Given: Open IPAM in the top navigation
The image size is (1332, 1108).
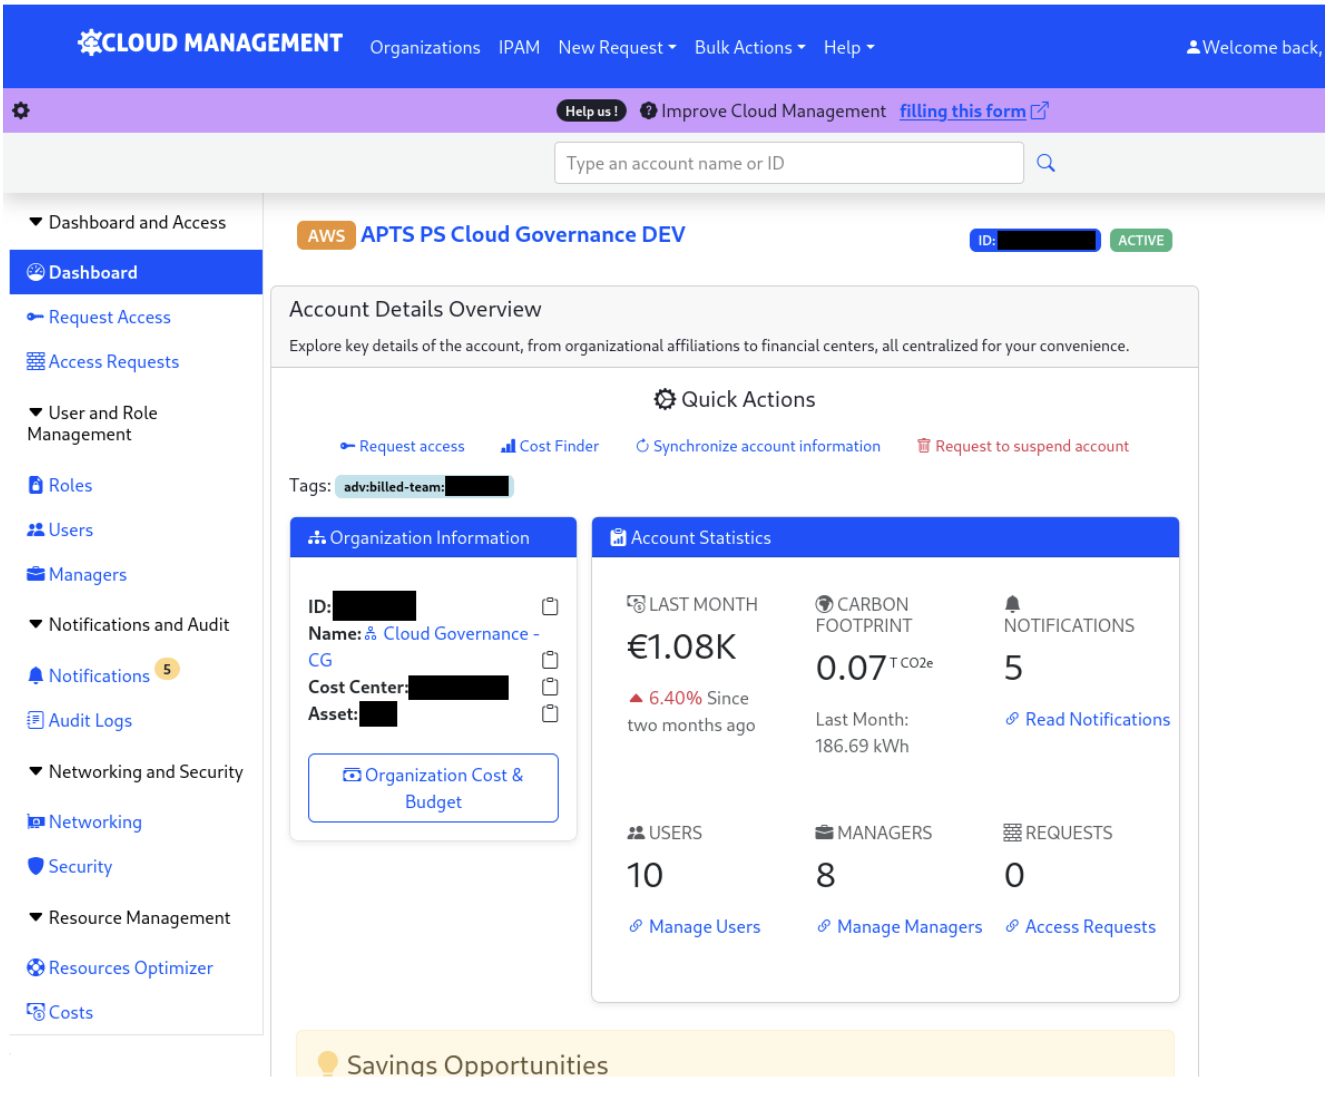Looking at the screenshot, I should click(519, 47).
